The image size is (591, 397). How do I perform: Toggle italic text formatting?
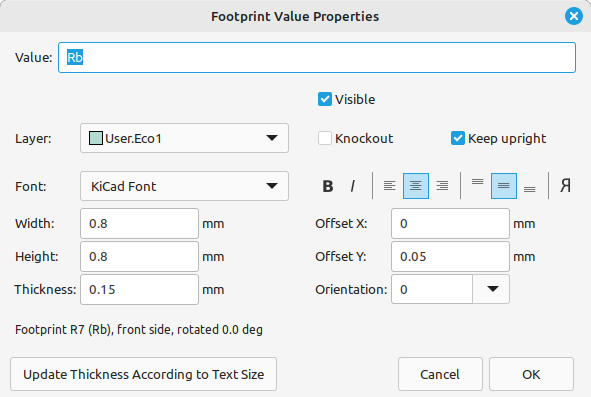pos(352,186)
